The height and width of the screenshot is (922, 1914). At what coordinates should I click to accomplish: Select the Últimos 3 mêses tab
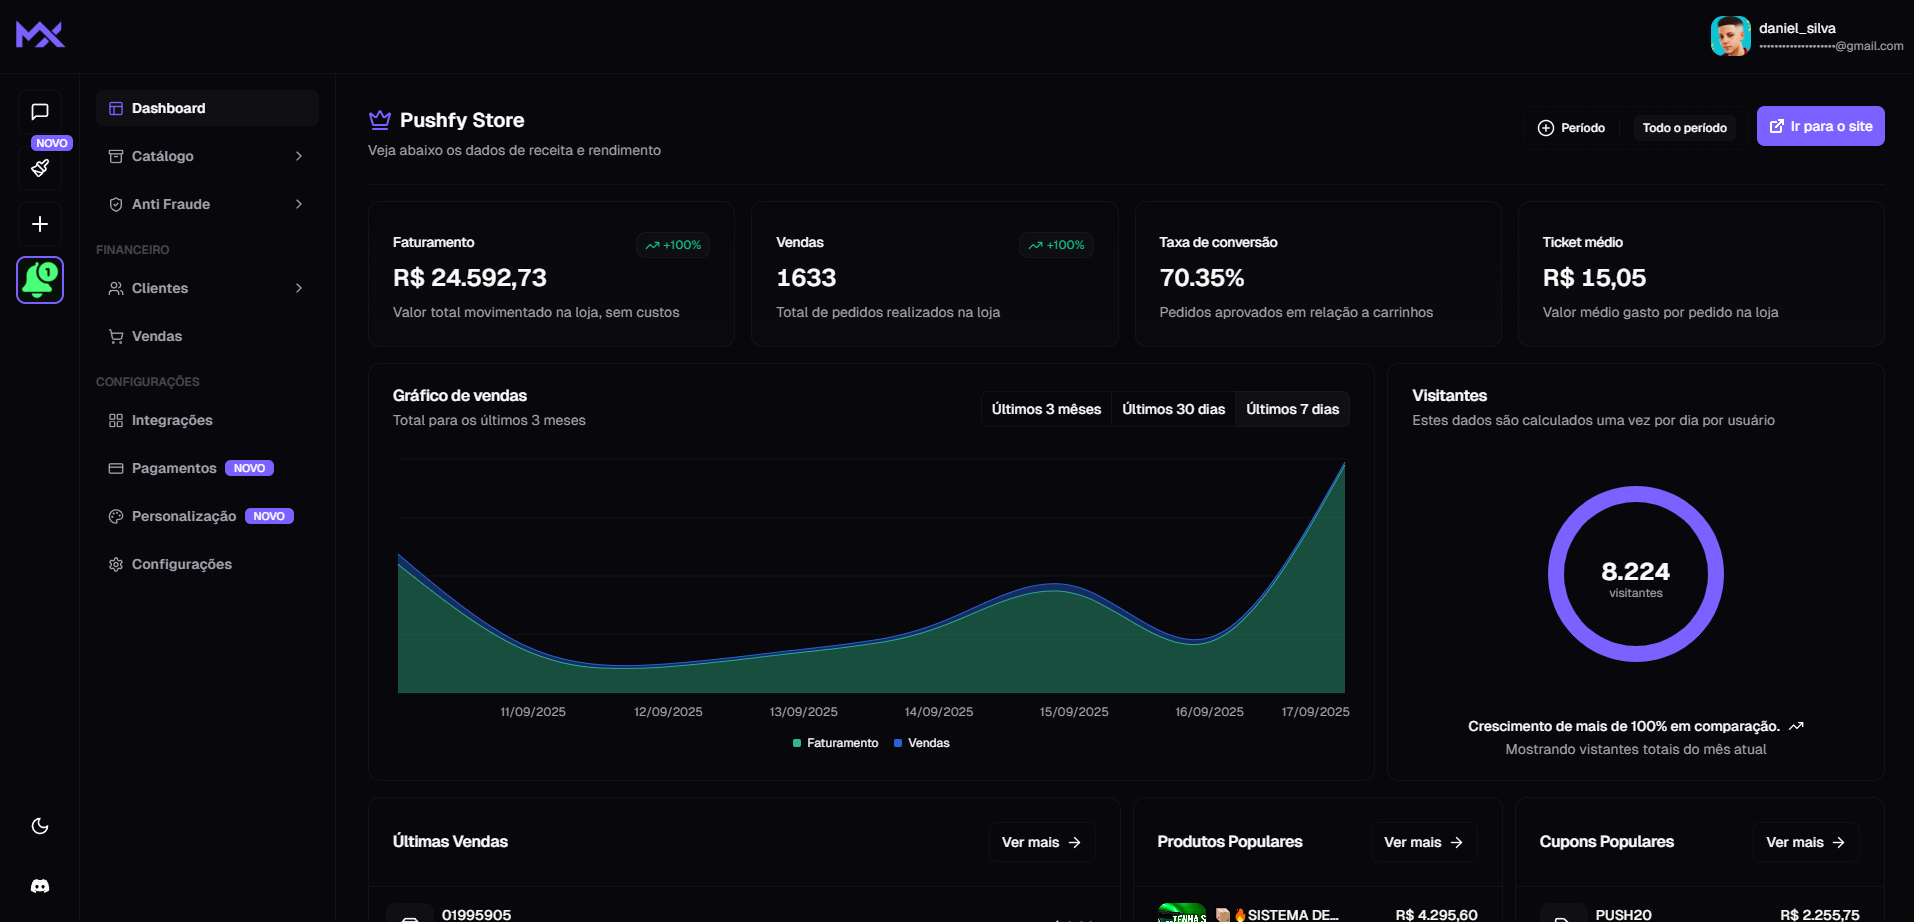pos(1046,409)
